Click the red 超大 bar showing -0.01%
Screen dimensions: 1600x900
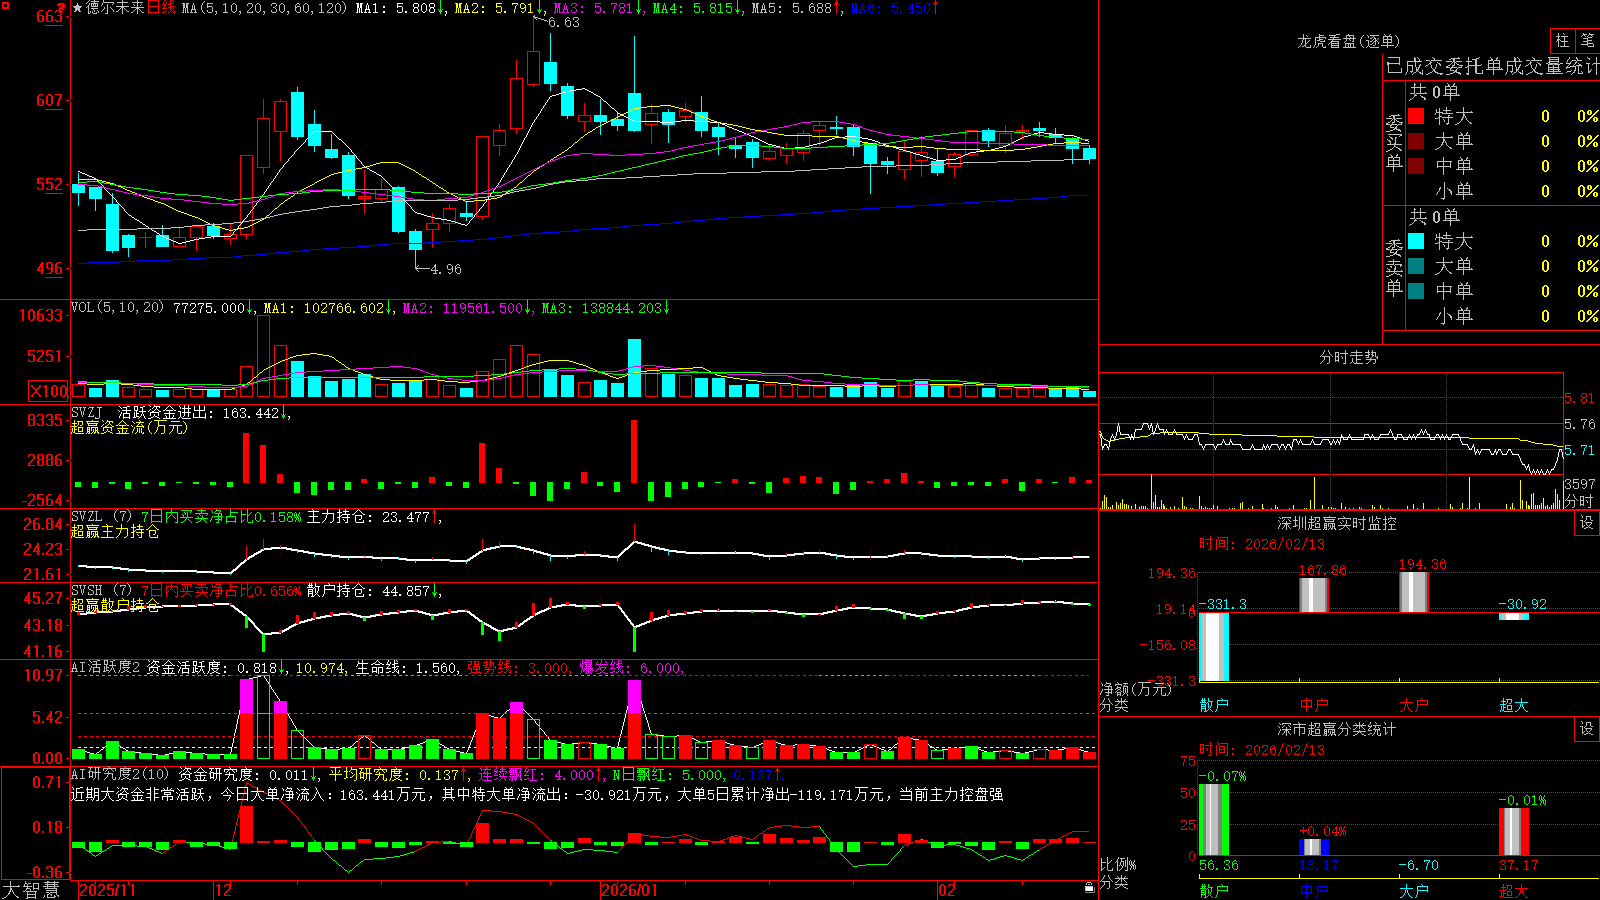1513,832
